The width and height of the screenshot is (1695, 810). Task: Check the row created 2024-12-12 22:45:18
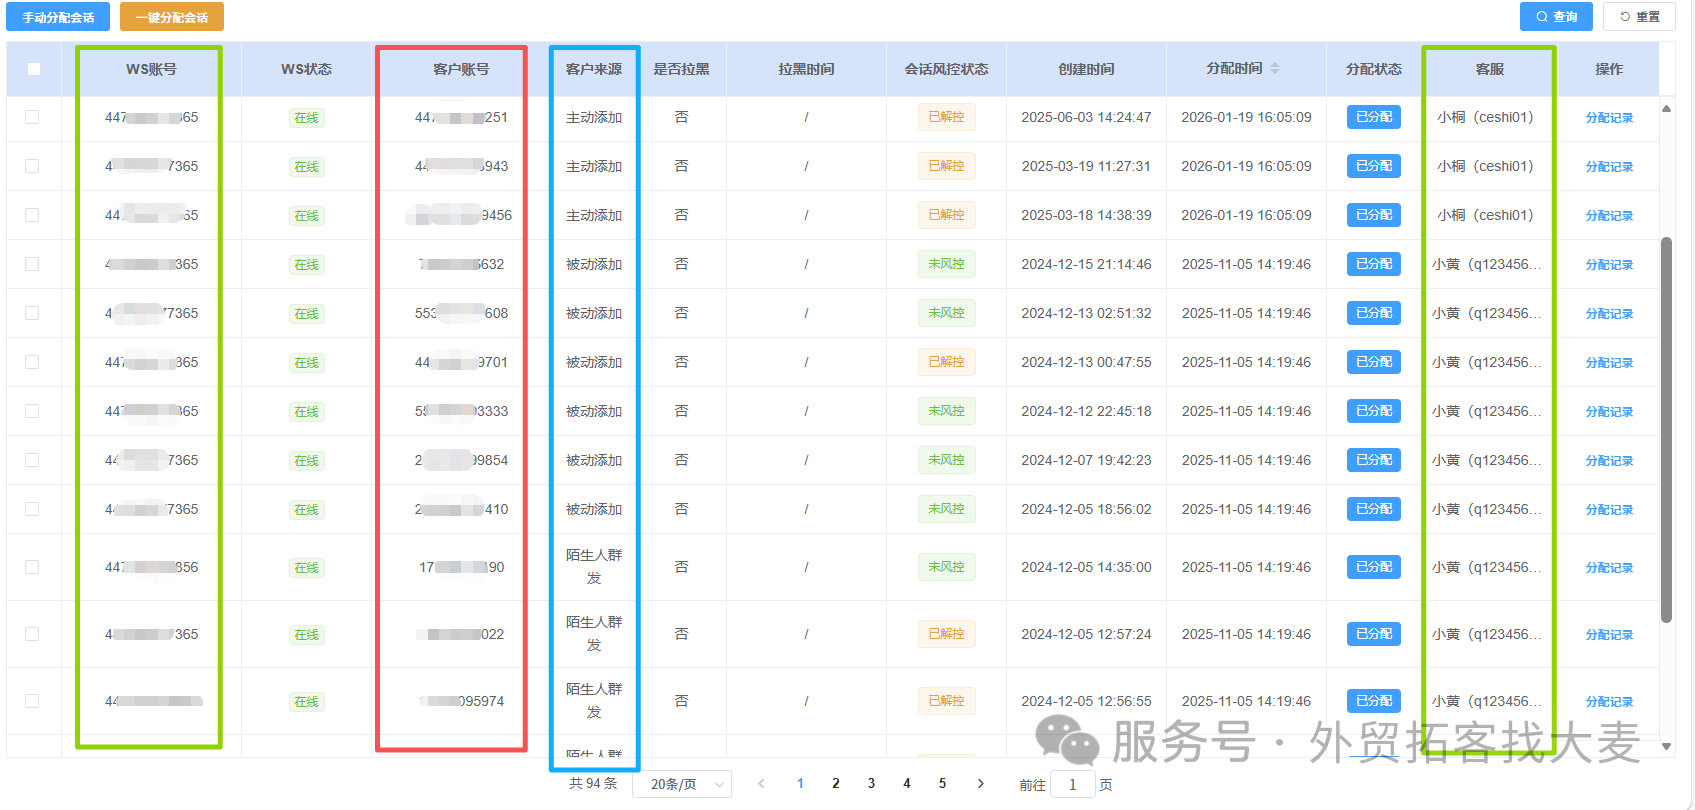(32, 411)
